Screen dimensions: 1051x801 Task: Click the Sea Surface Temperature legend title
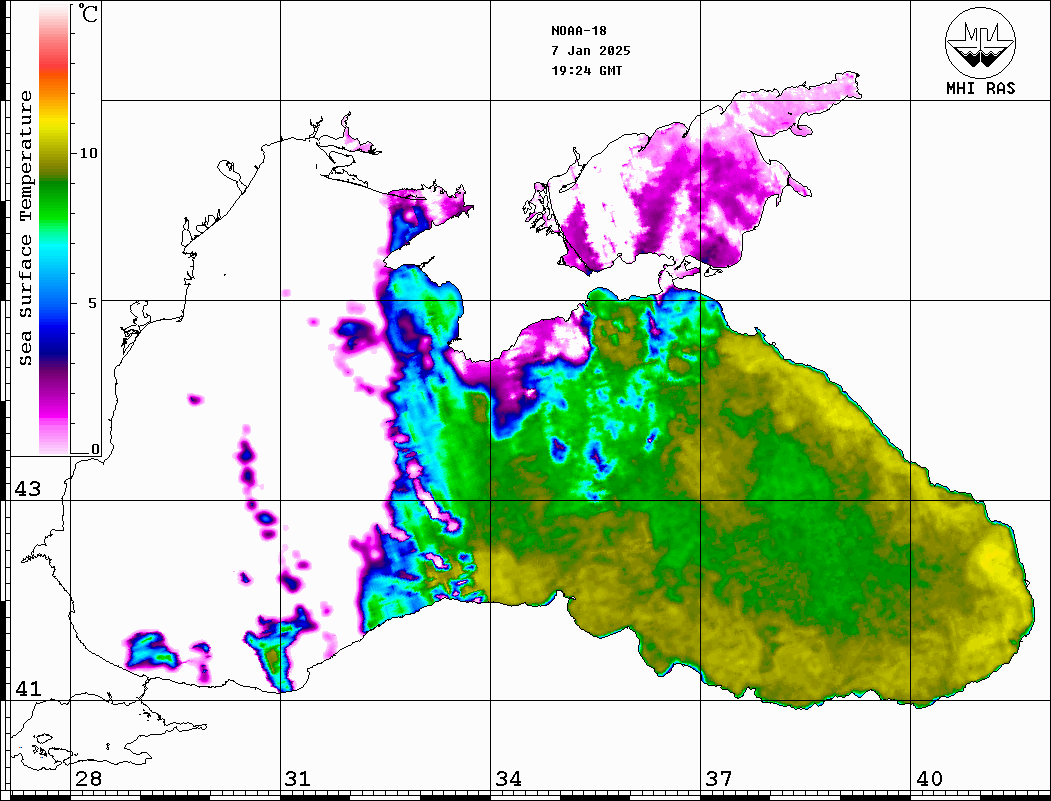[26, 228]
